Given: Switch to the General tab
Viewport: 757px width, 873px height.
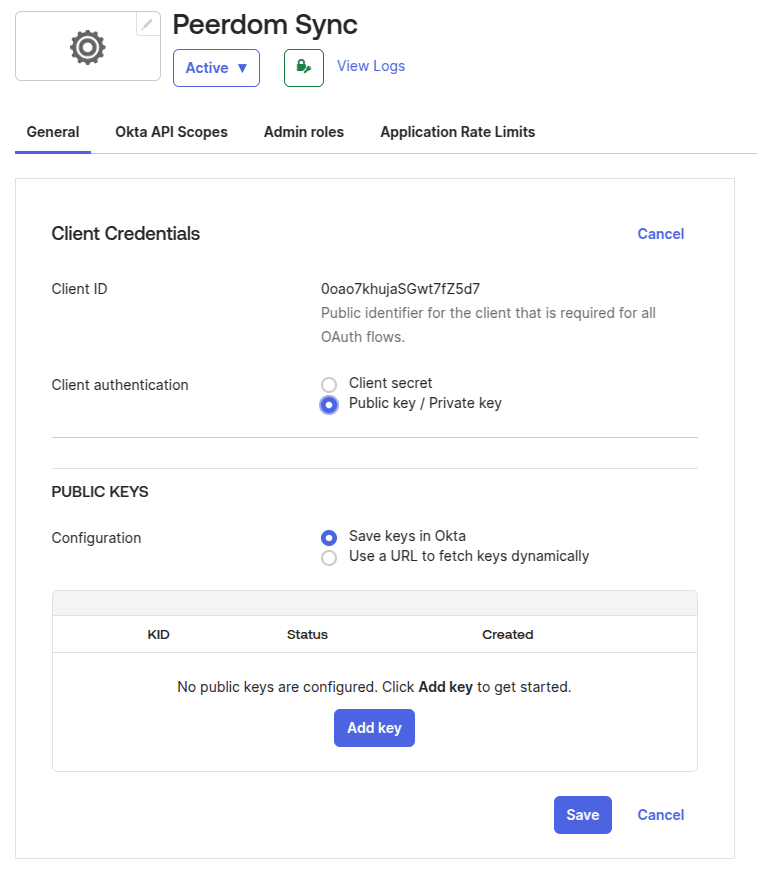Looking at the screenshot, I should pos(53,132).
